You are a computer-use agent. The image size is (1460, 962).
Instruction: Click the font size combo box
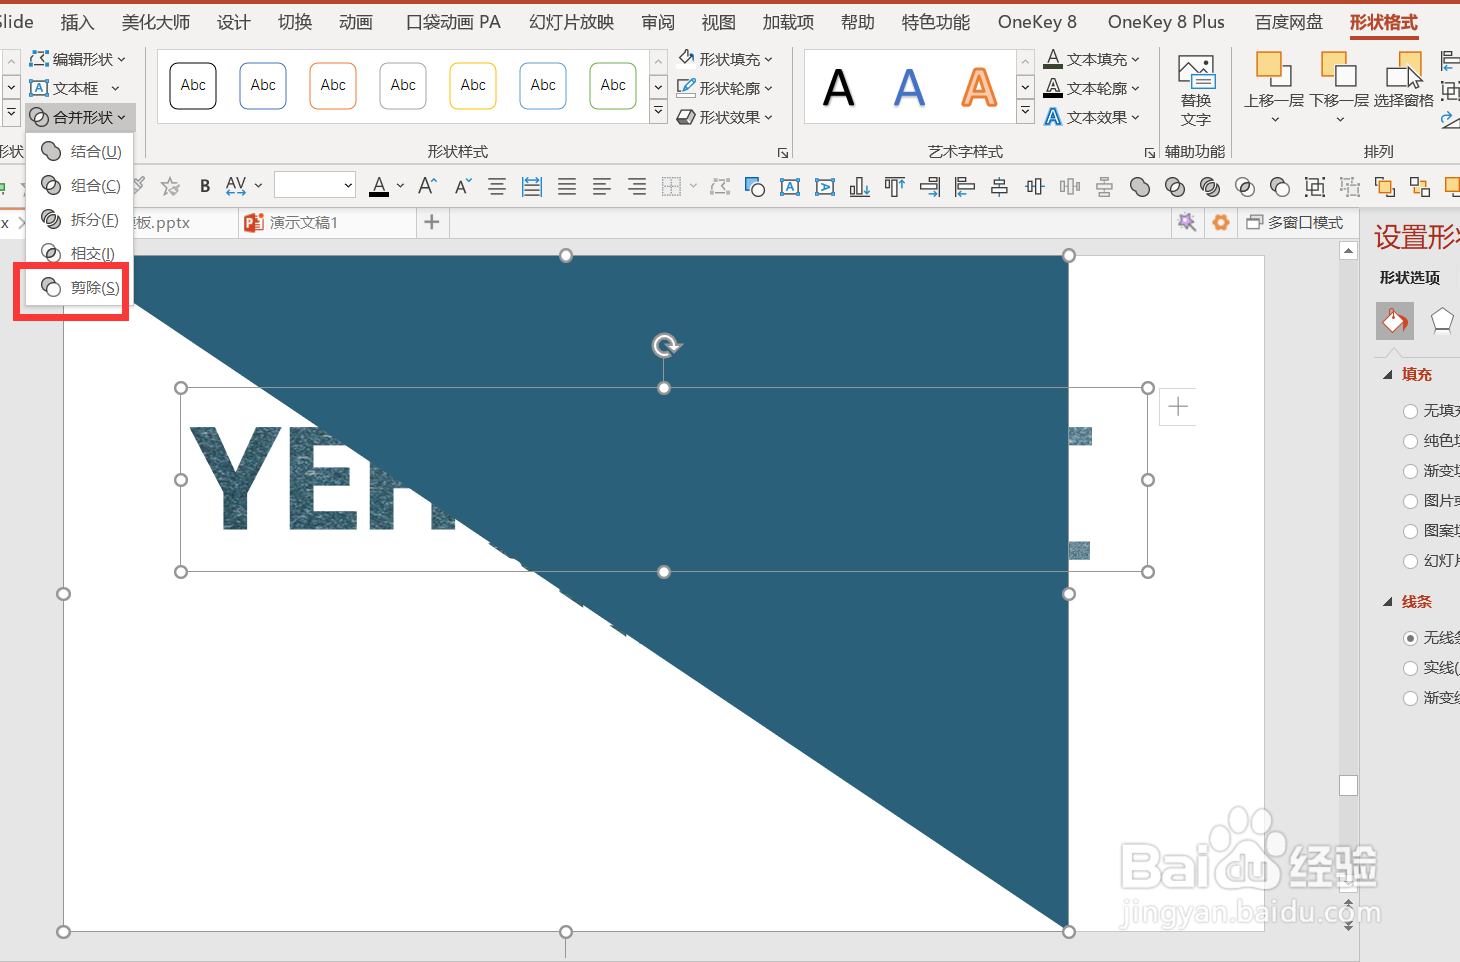click(315, 185)
